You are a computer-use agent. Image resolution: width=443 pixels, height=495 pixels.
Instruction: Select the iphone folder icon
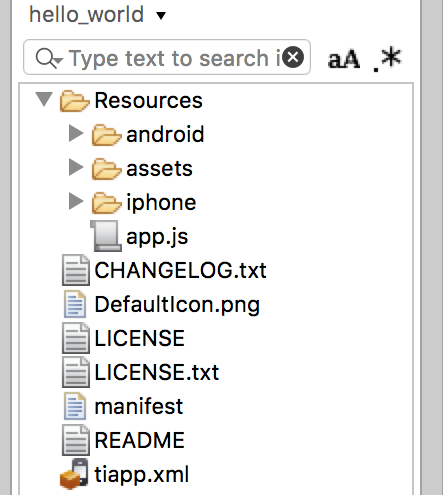tap(106, 202)
